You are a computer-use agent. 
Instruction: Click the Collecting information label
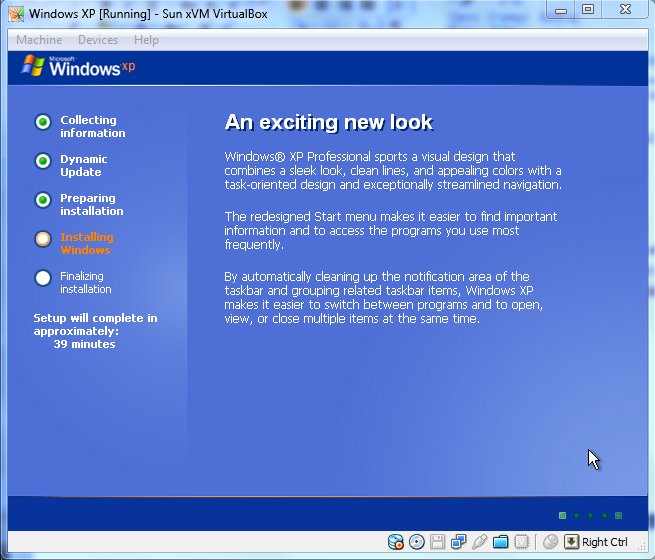point(93,127)
